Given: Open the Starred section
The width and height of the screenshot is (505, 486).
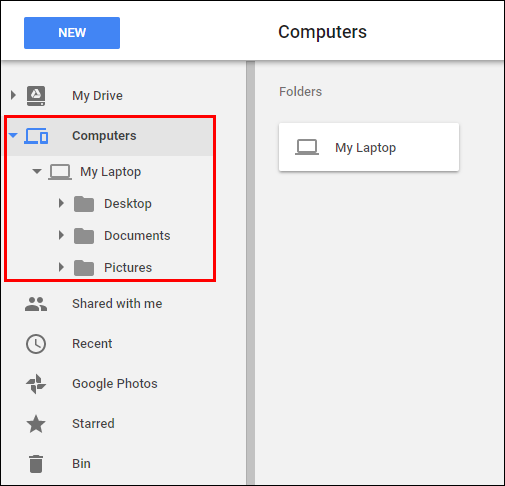Looking at the screenshot, I should pyautogui.click(x=94, y=424).
